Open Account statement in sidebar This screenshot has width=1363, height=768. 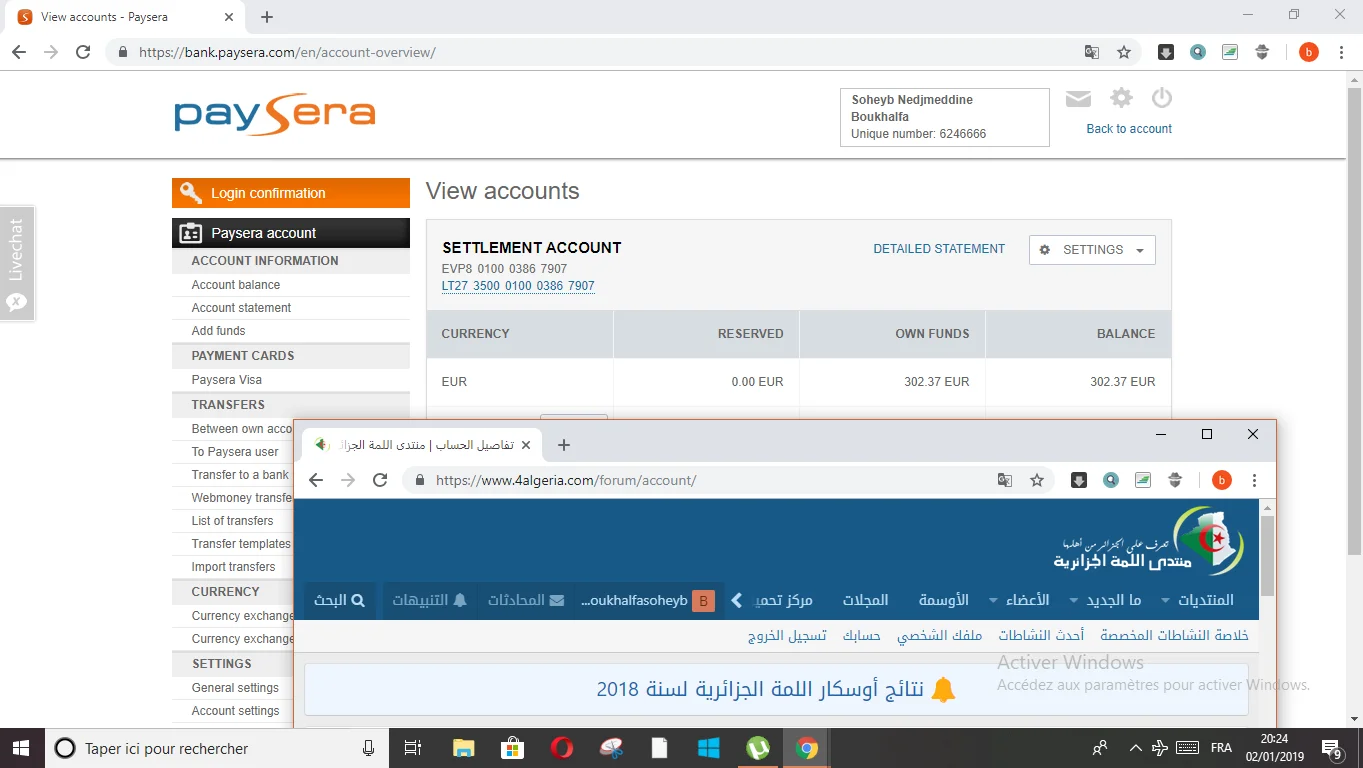241,308
